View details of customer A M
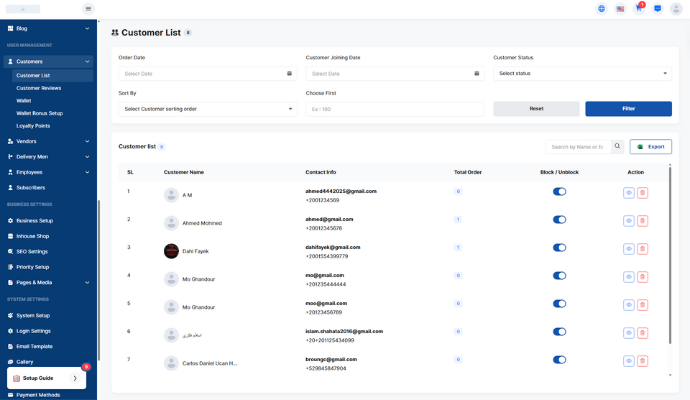Viewport: 690px width, 400px height. (x=628, y=192)
